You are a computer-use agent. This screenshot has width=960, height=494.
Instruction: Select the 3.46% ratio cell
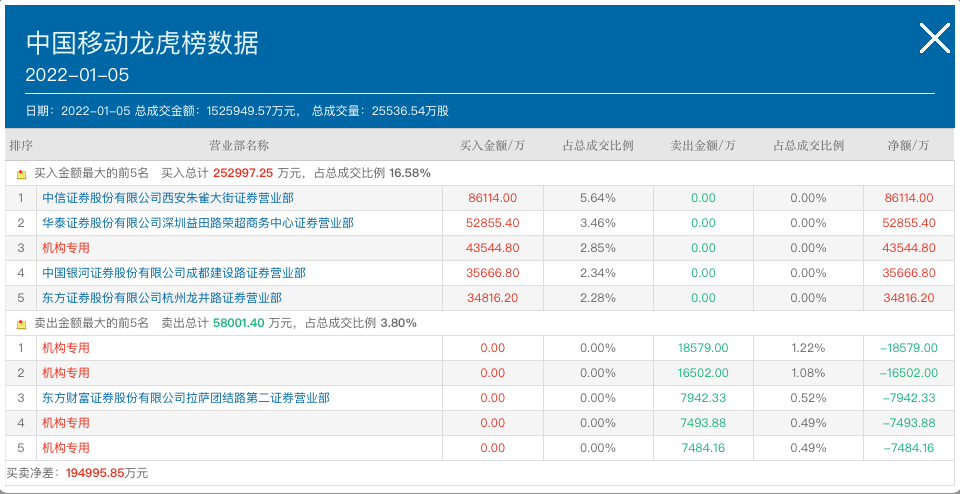598,223
